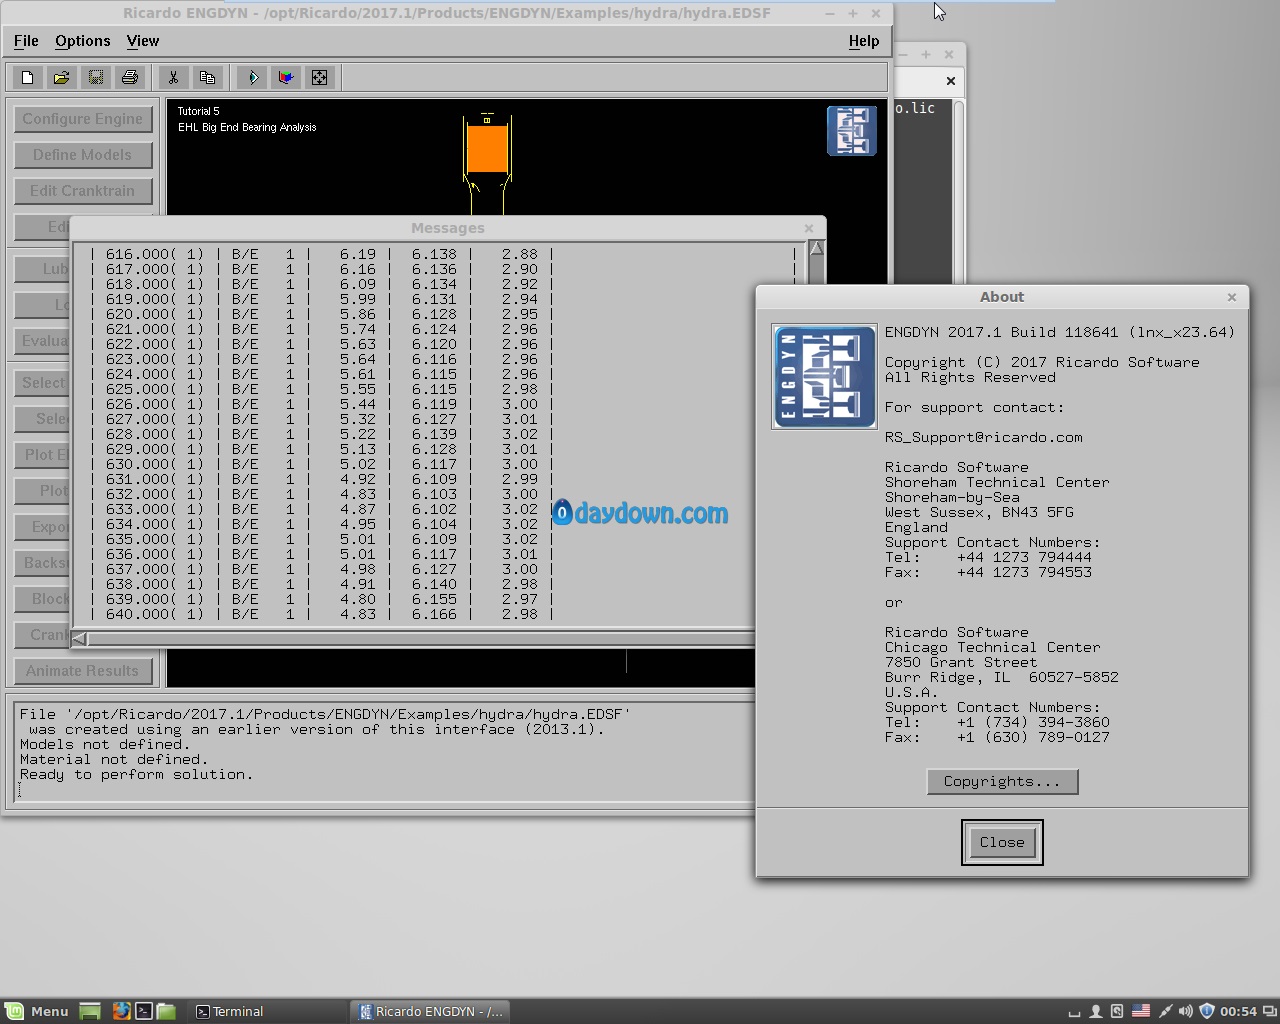The image size is (1280, 1024).
Task: Close the About dialog with Close button
Action: (x=1002, y=843)
